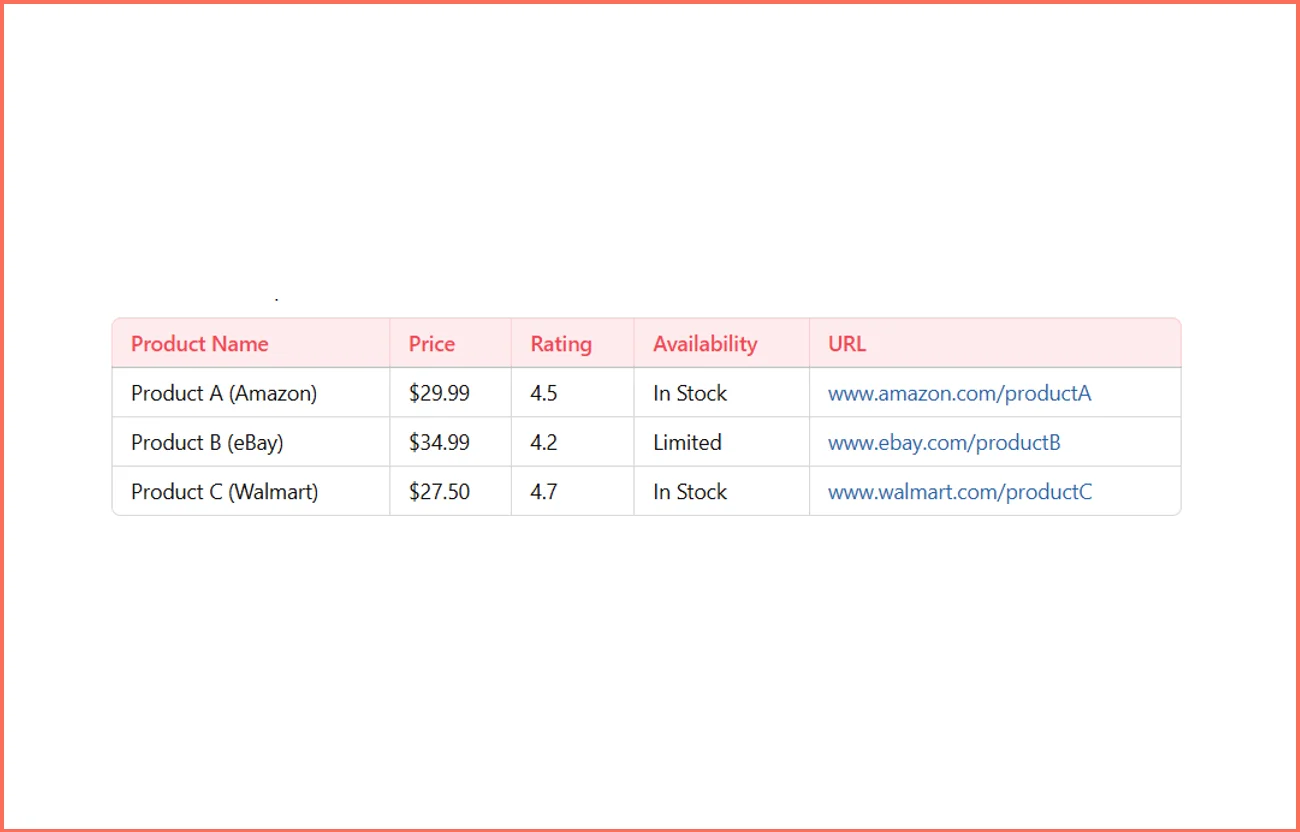
Task: Click the Product Name column header
Action: coord(199,343)
